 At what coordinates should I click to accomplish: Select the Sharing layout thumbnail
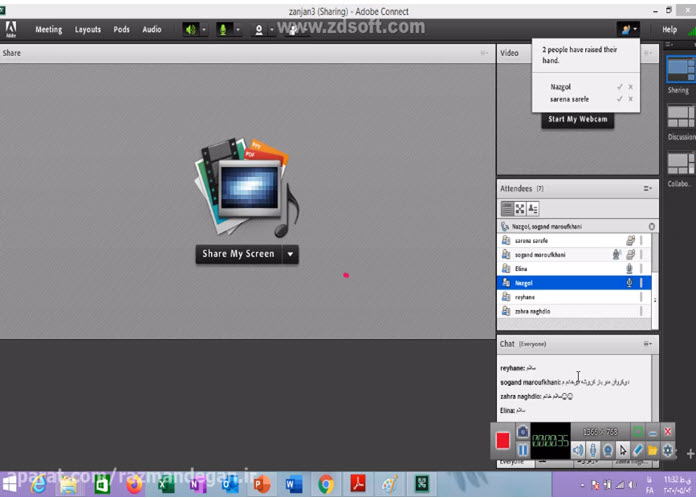pyautogui.click(x=680, y=70)
